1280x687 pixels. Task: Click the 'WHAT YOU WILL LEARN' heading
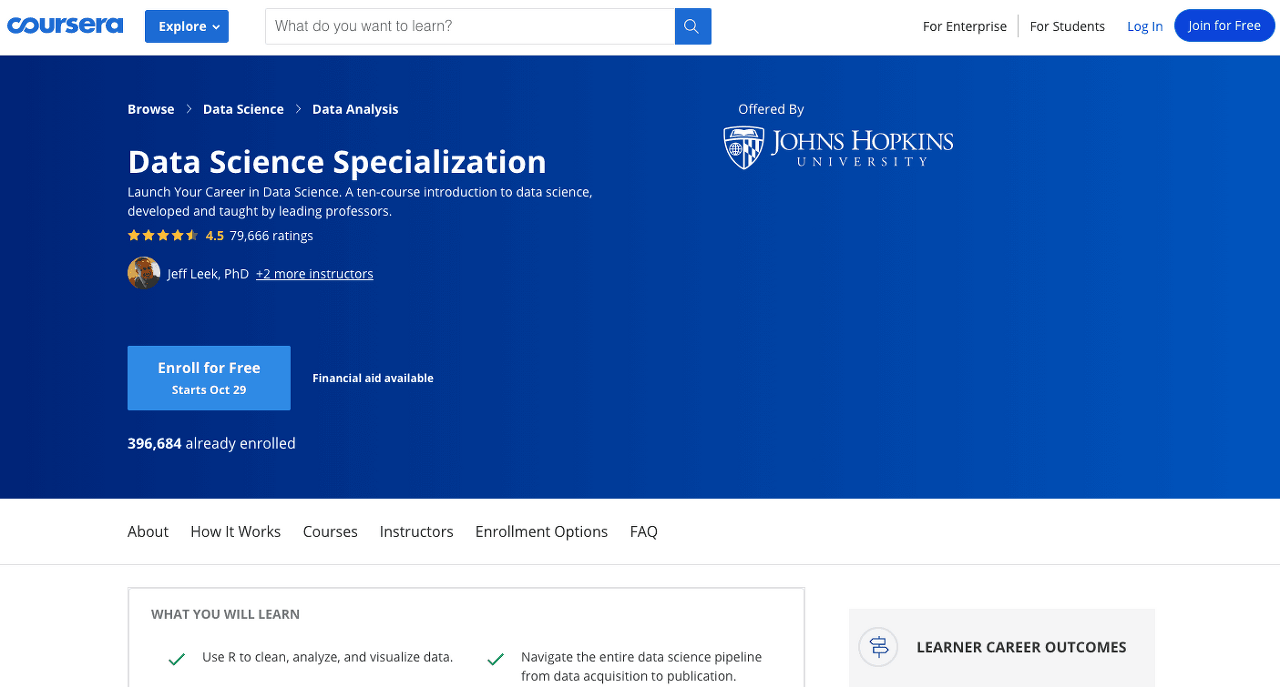tap(226, 614)
